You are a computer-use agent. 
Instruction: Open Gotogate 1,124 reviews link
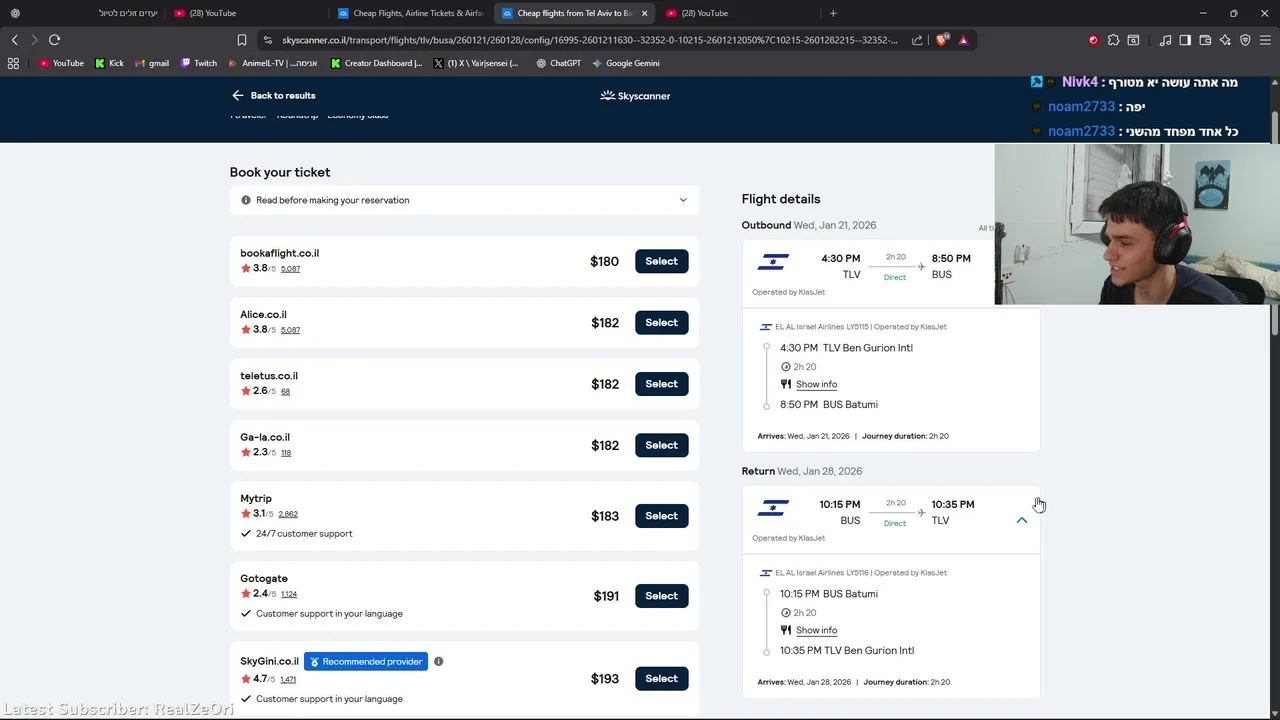(289, 594)
